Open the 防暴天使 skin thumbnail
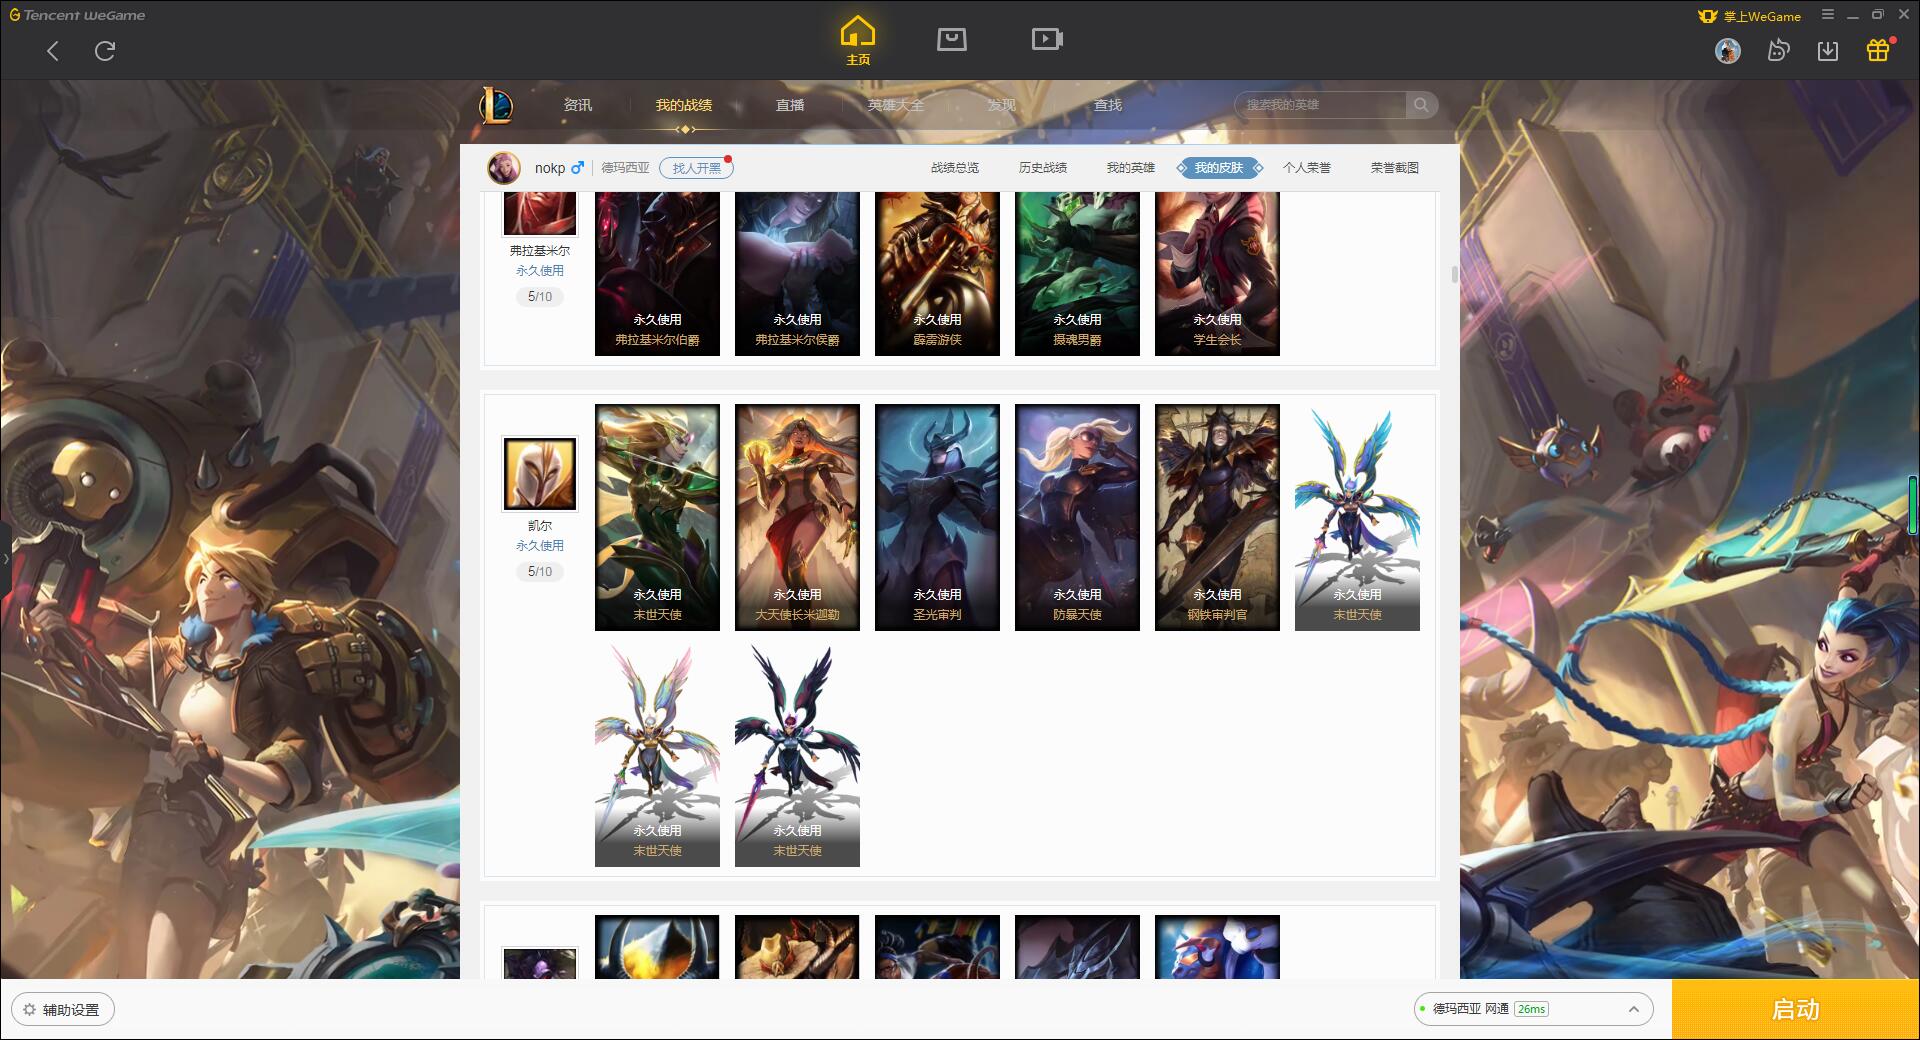The width and height of the screenshot is (1920, 1040). coord(1077,517)
